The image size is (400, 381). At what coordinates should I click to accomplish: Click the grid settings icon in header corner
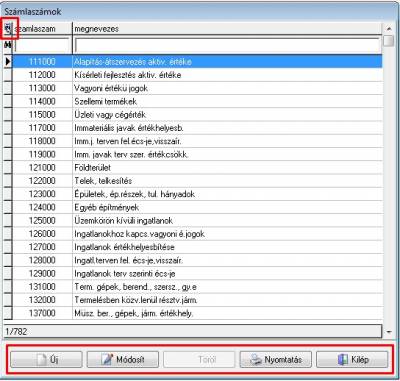tap(8, 28)
